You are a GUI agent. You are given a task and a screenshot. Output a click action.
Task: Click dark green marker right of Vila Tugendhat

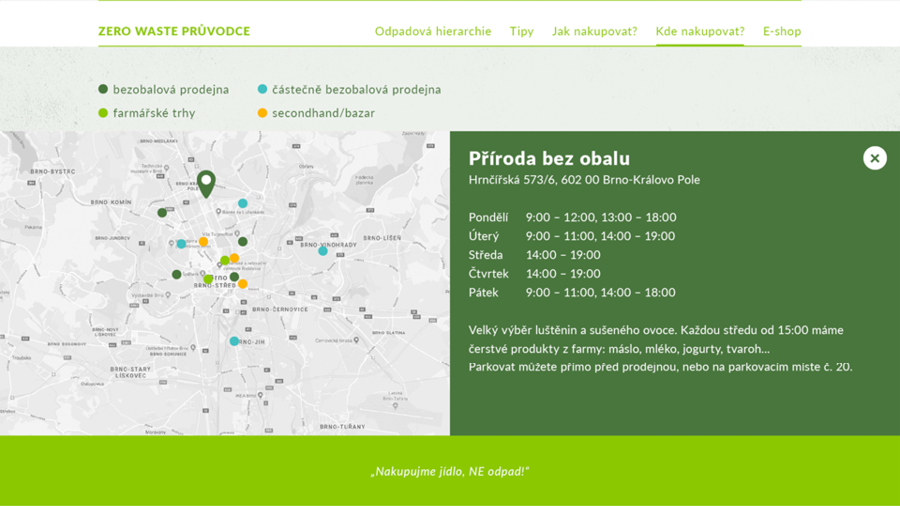[243, 242]
